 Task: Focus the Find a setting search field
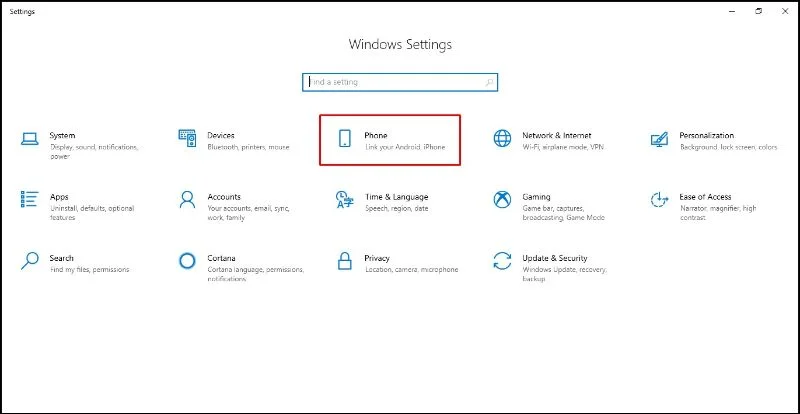[400, 82]
